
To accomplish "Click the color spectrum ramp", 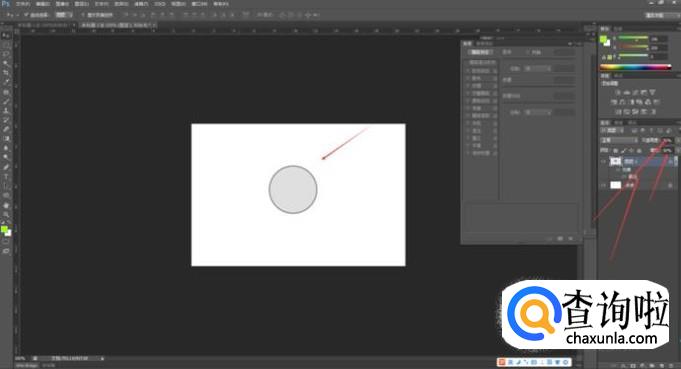I will (635, 67).
